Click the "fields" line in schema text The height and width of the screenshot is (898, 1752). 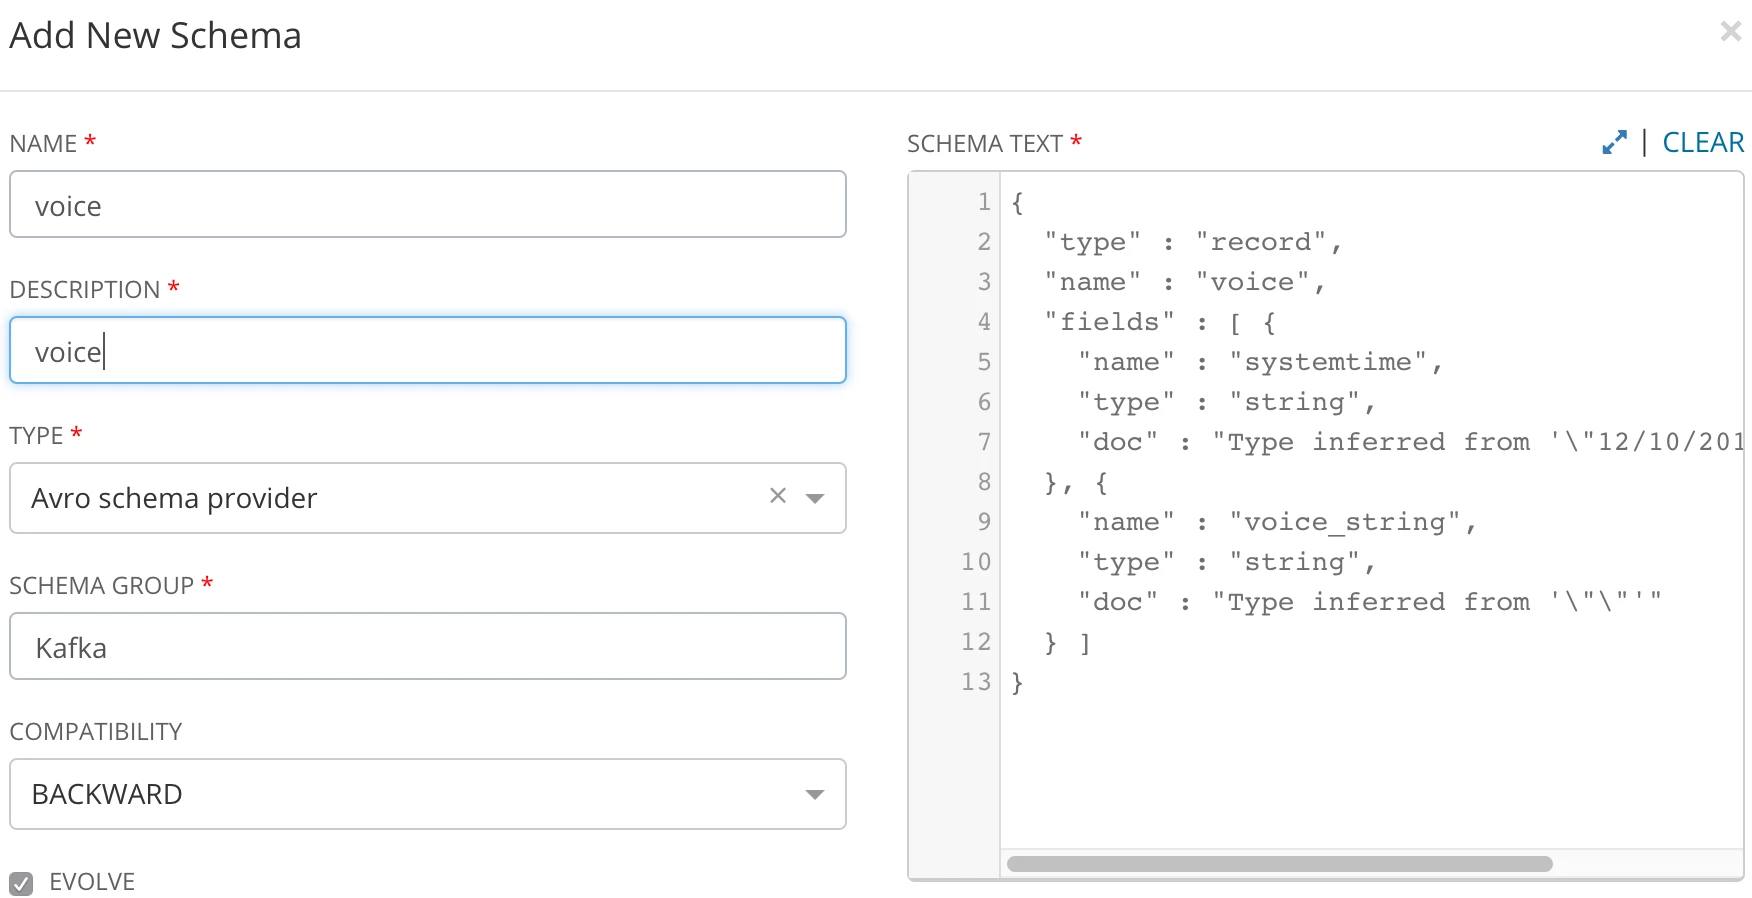coord(1160,322)
